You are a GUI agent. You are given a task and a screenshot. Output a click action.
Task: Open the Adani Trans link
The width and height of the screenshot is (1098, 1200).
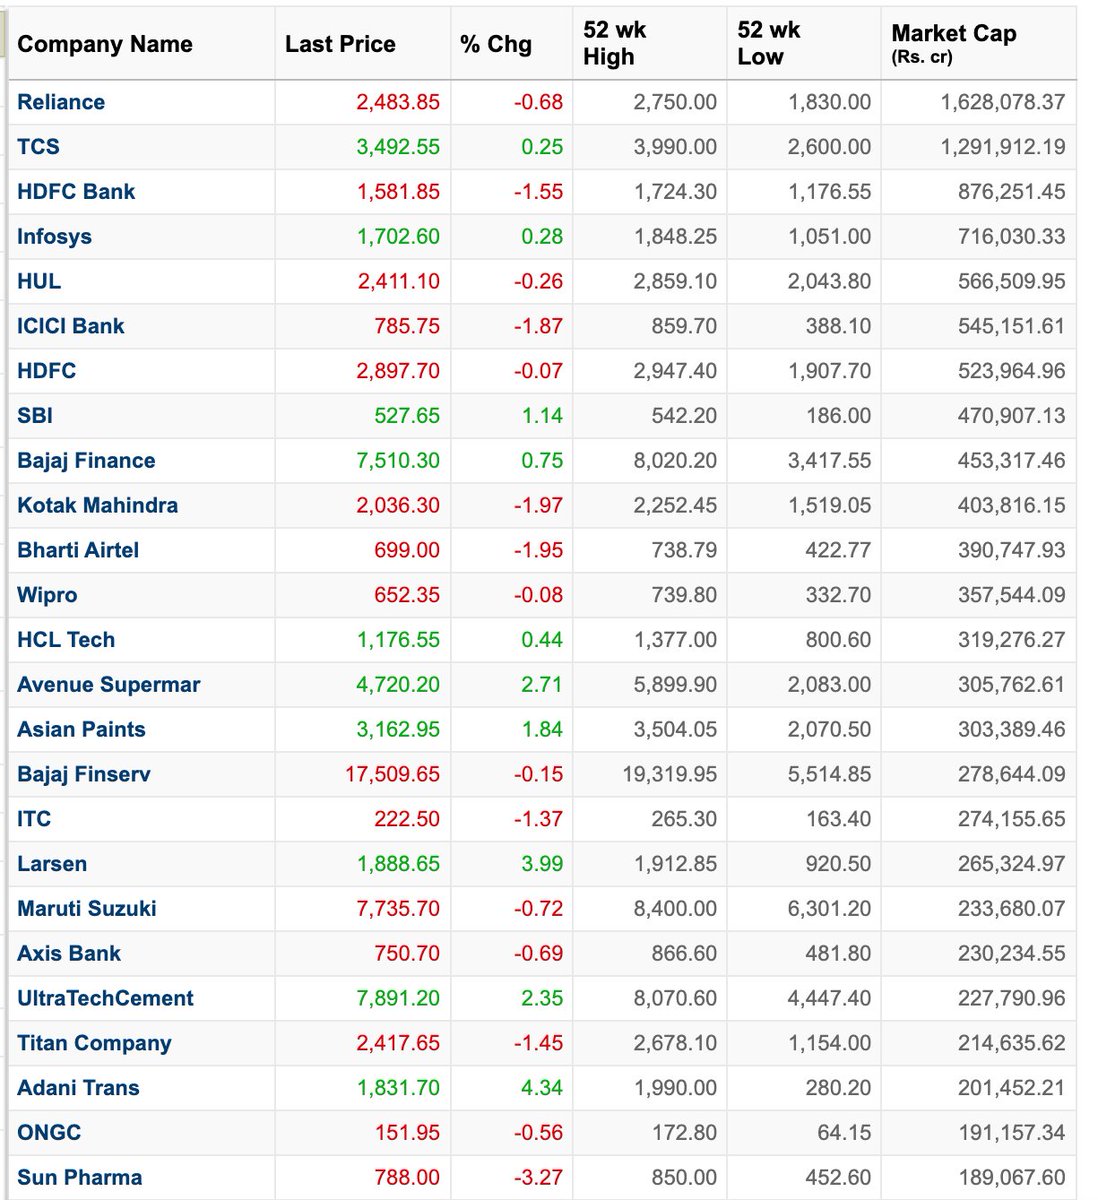click(x=78, y=1088)
